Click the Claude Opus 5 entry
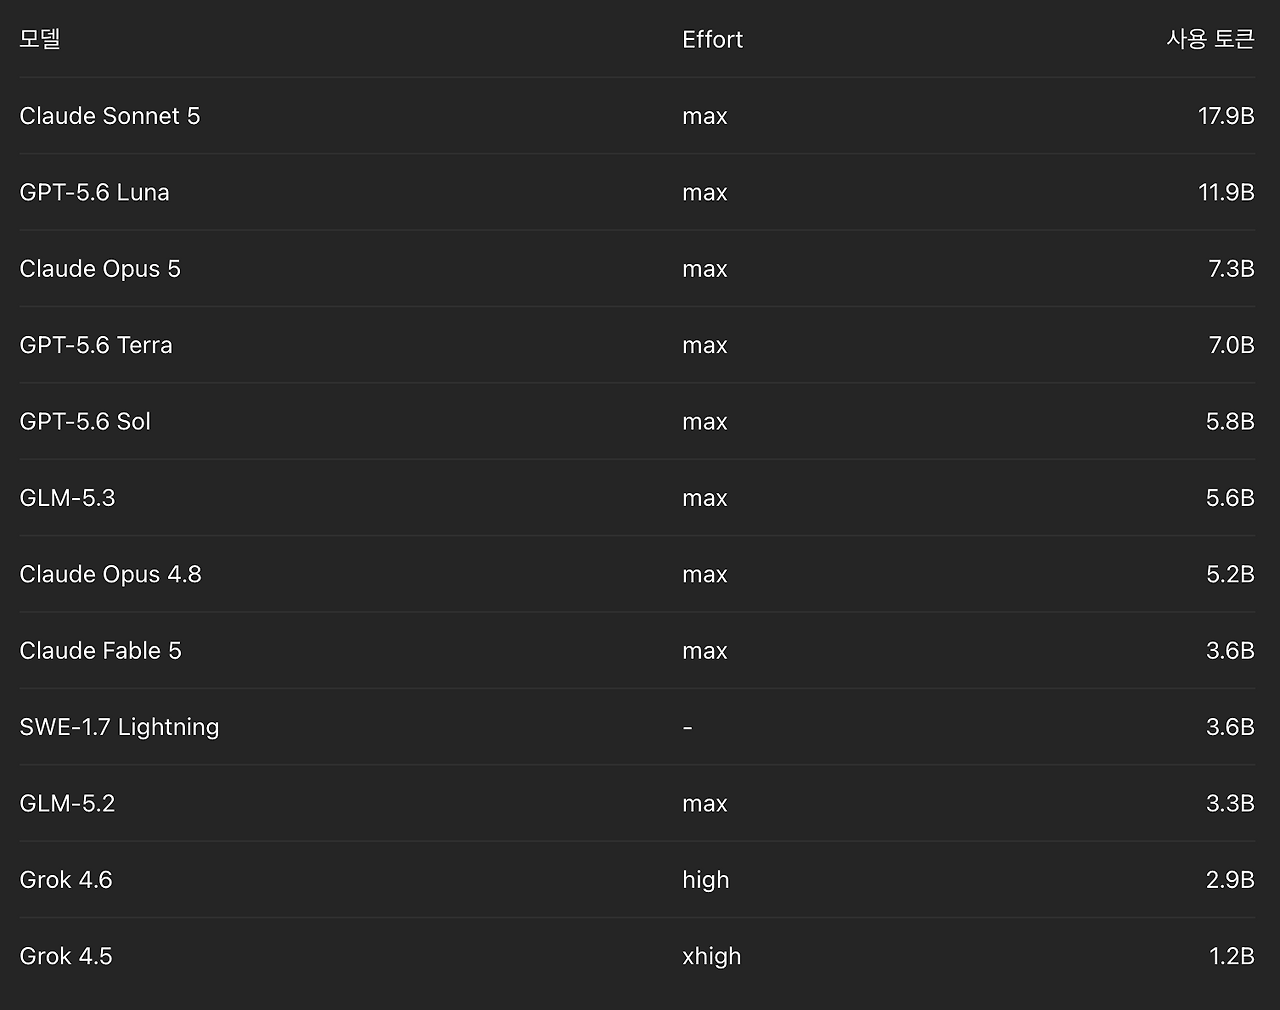1280x1010 pixels. click(x=100, y=269)
